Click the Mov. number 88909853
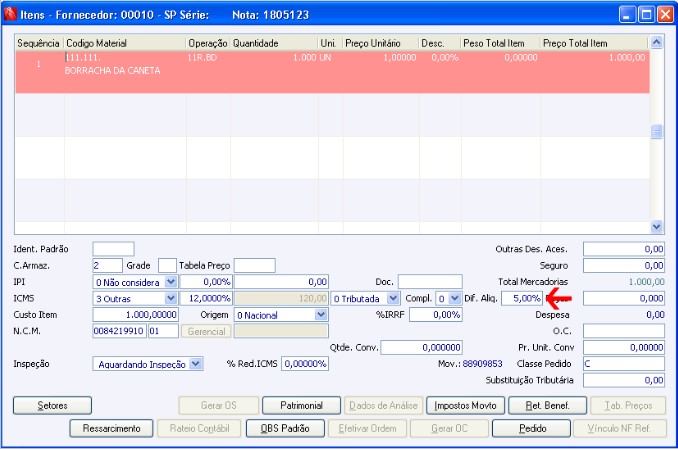 [x=483, y=364]
